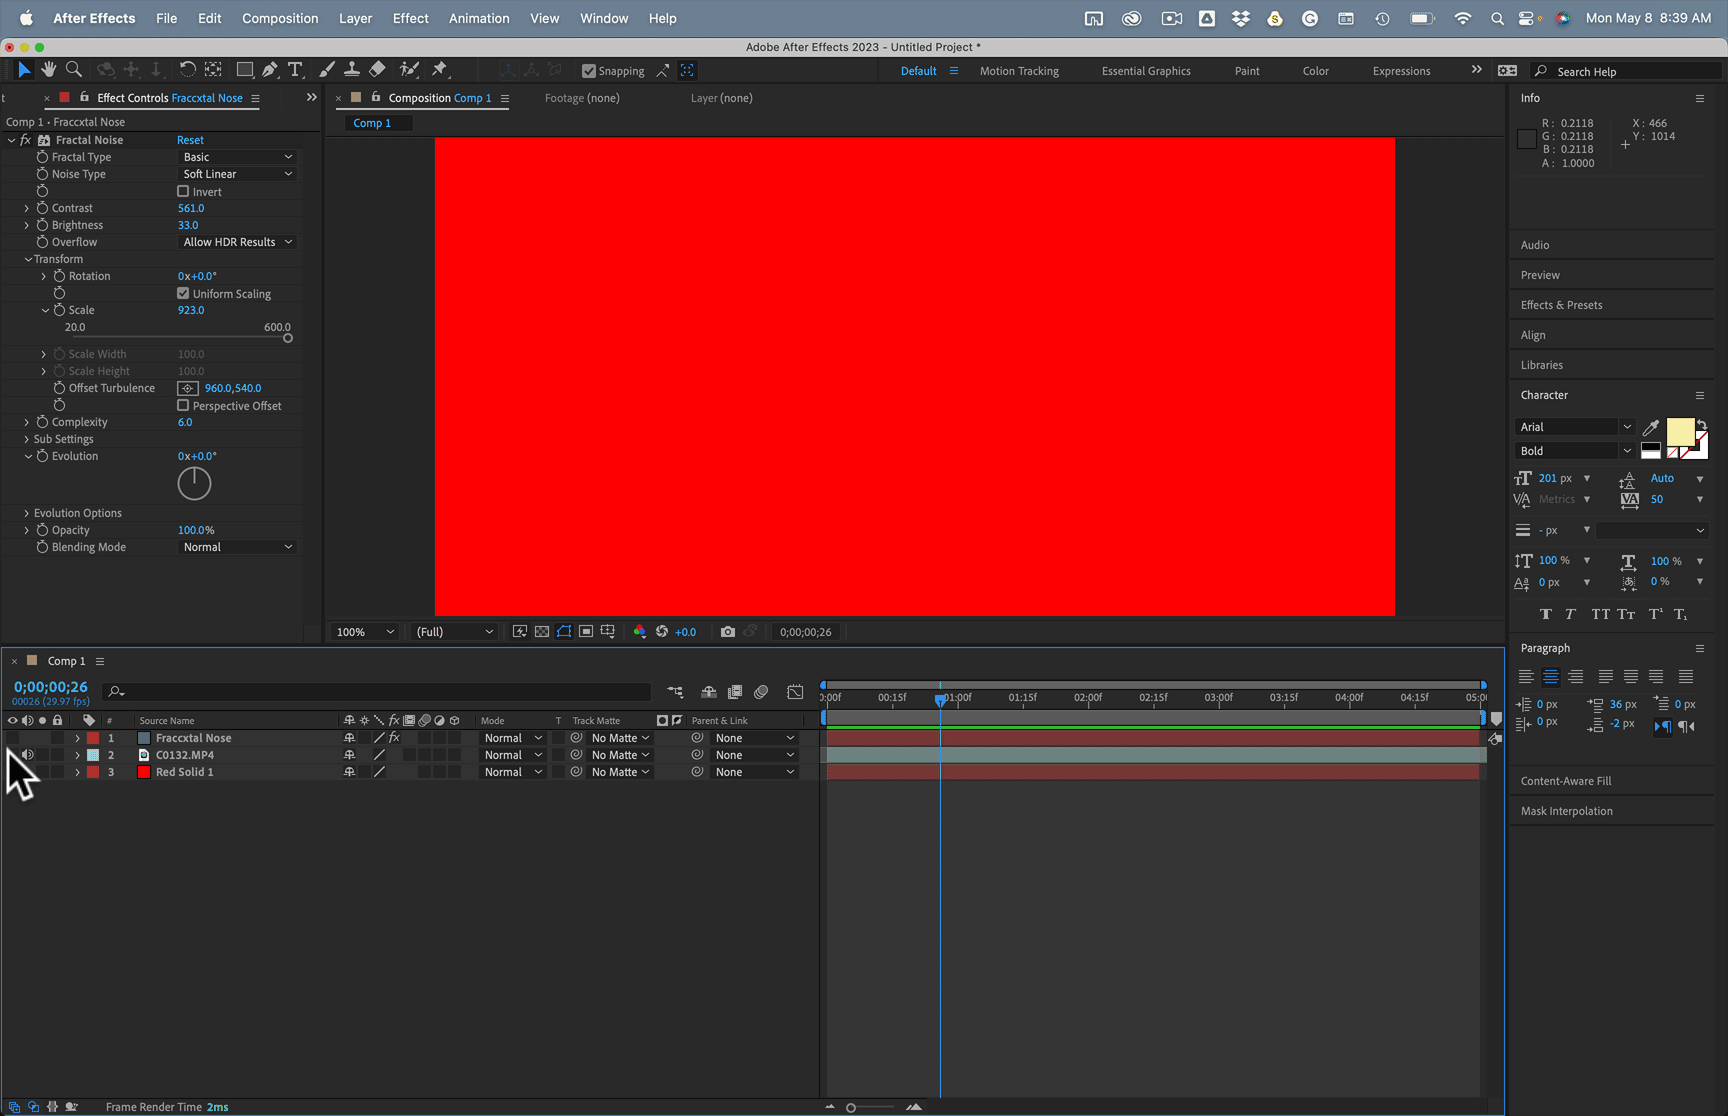
Task: Select the Puppet Pin tool
Action: (439, 70)
